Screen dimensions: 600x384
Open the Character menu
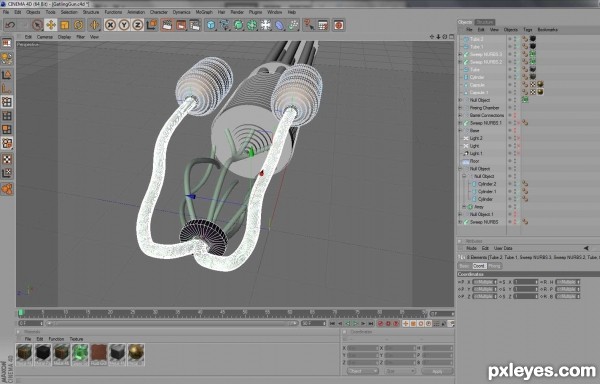click(x=158, y=12)
